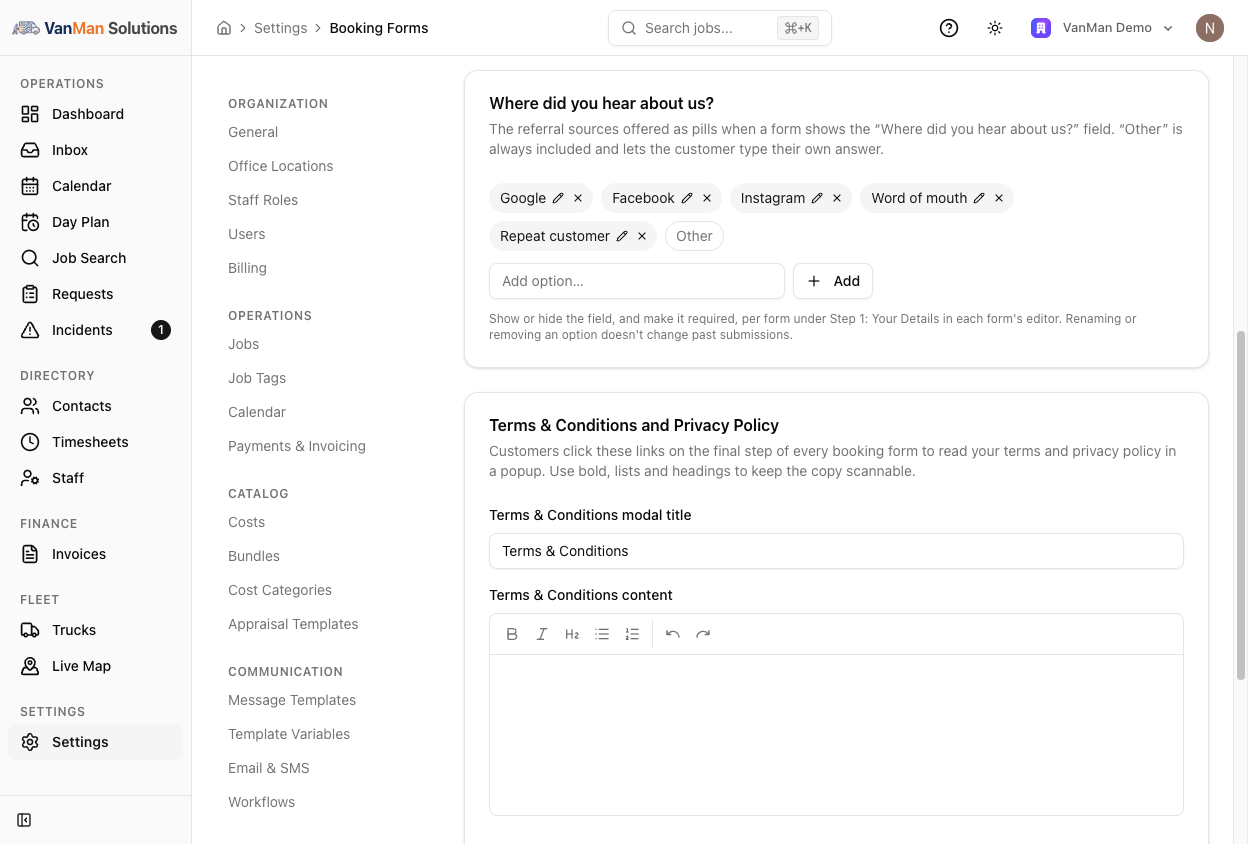Edit the Word of mouth option
Image resolution: width=1248 pixels, height=844 pixels.
[979, 198]
